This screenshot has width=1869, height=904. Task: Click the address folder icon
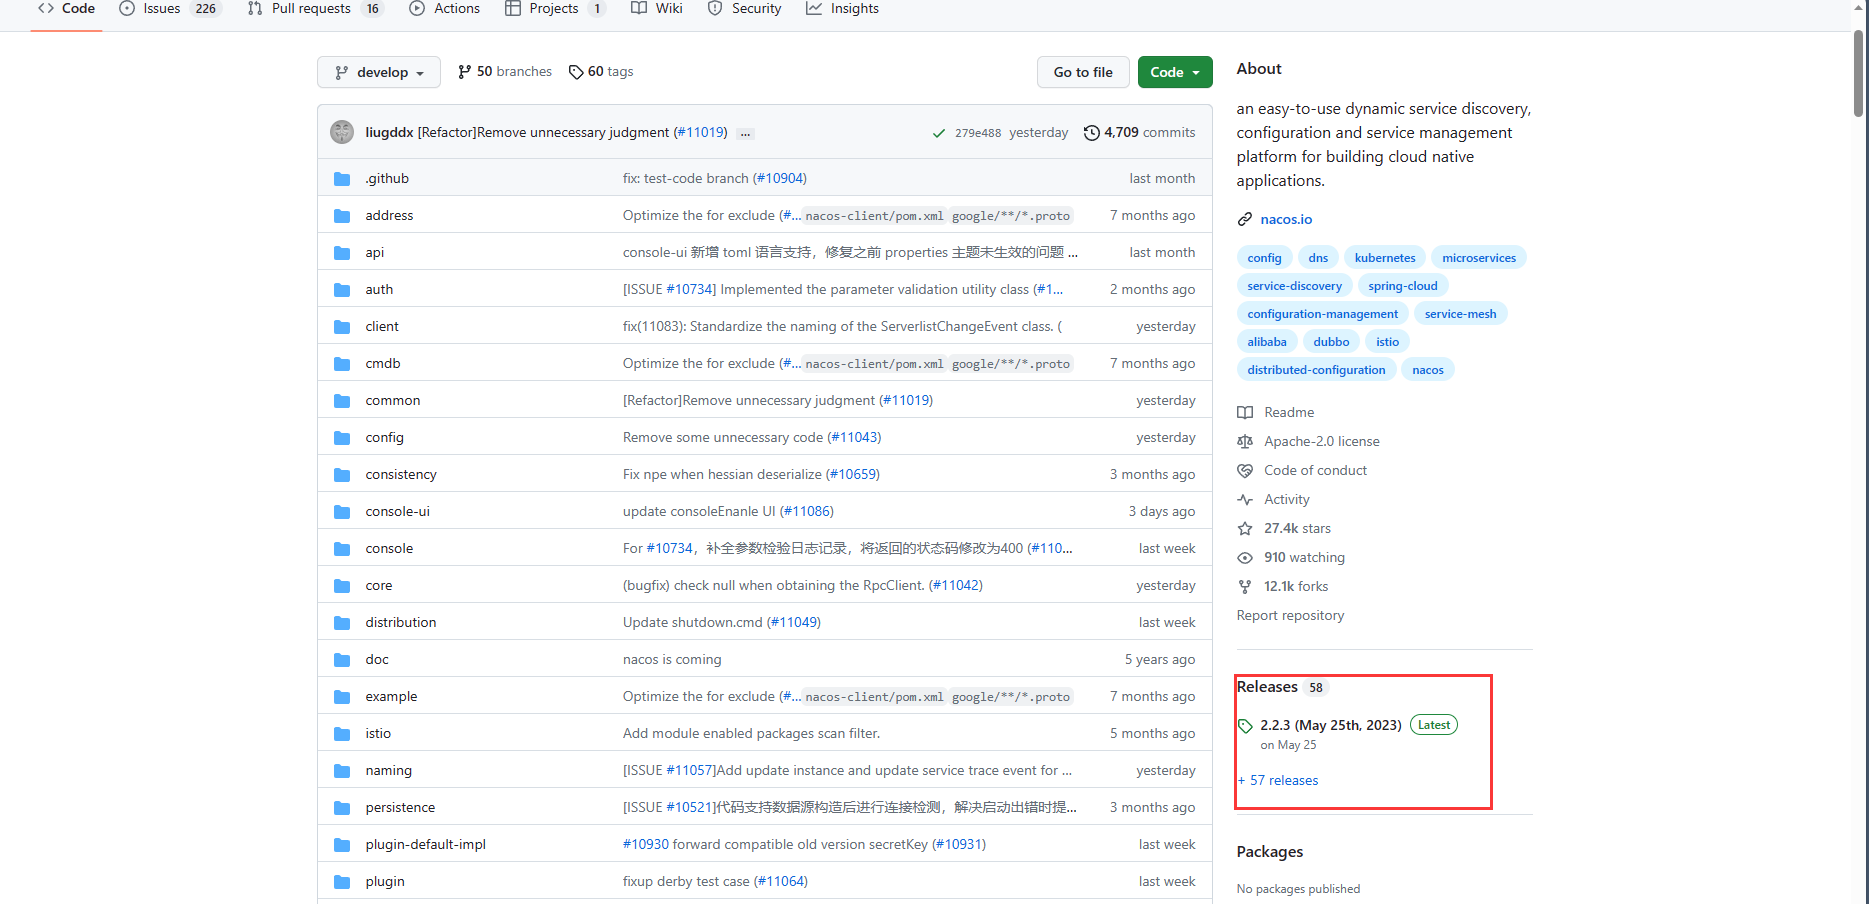coord(342,215)
